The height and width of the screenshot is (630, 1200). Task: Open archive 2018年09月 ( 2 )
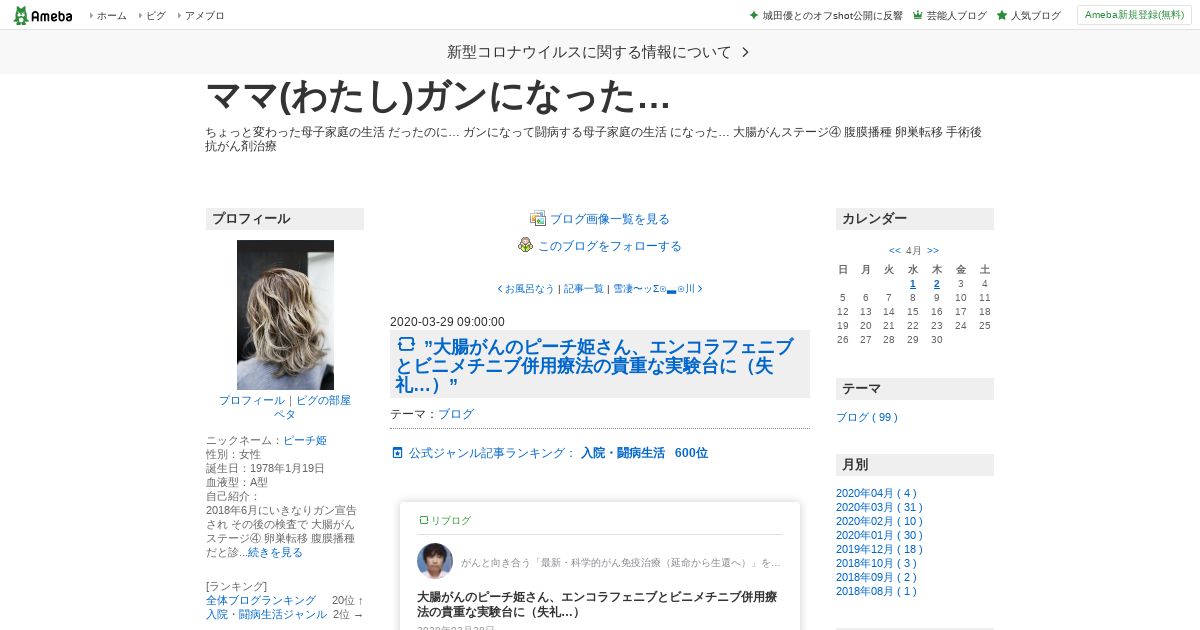876,577
